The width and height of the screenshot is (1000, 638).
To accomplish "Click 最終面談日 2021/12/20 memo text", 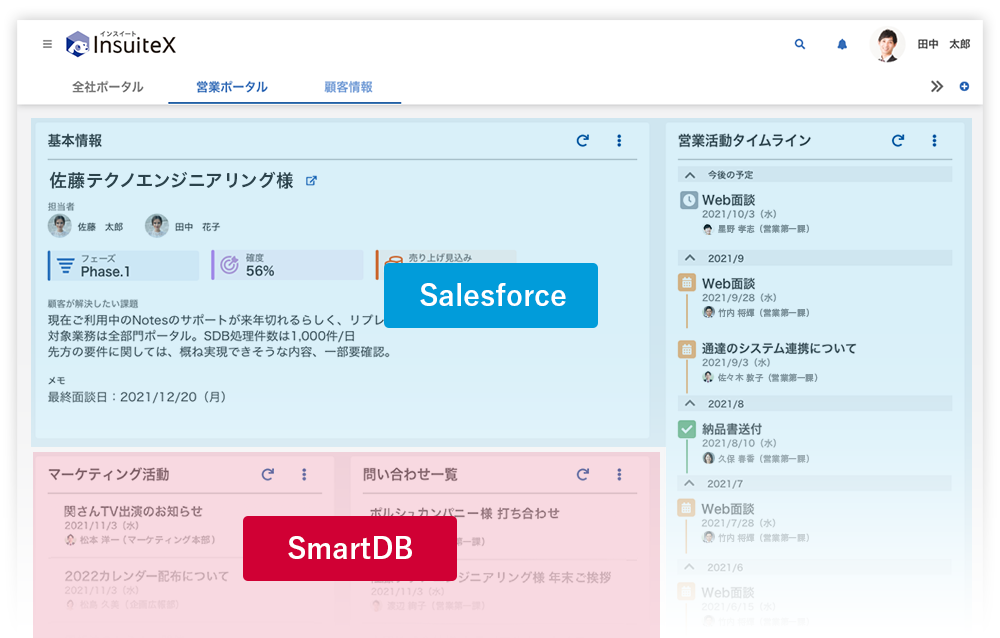I will coord(137,397).
